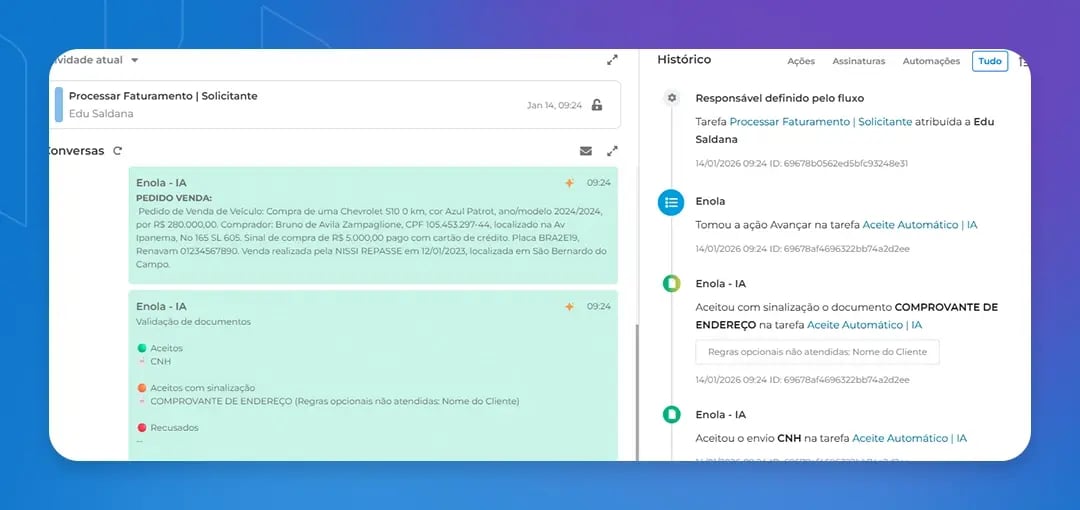Viewport: 1080px width, 510px height.
Task: Open the Processar Faturamento | Solicitante task link
Action: 822,122
